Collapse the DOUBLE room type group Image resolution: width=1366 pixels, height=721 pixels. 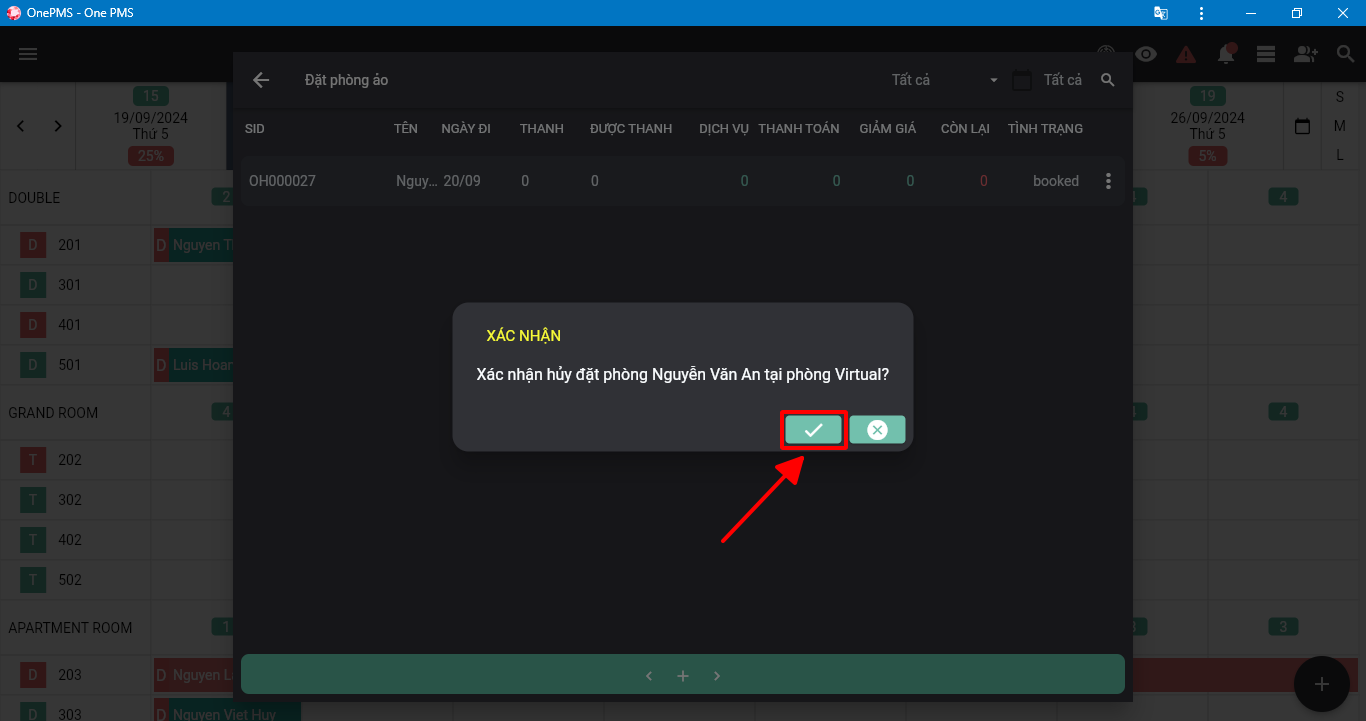pos(34,198)
